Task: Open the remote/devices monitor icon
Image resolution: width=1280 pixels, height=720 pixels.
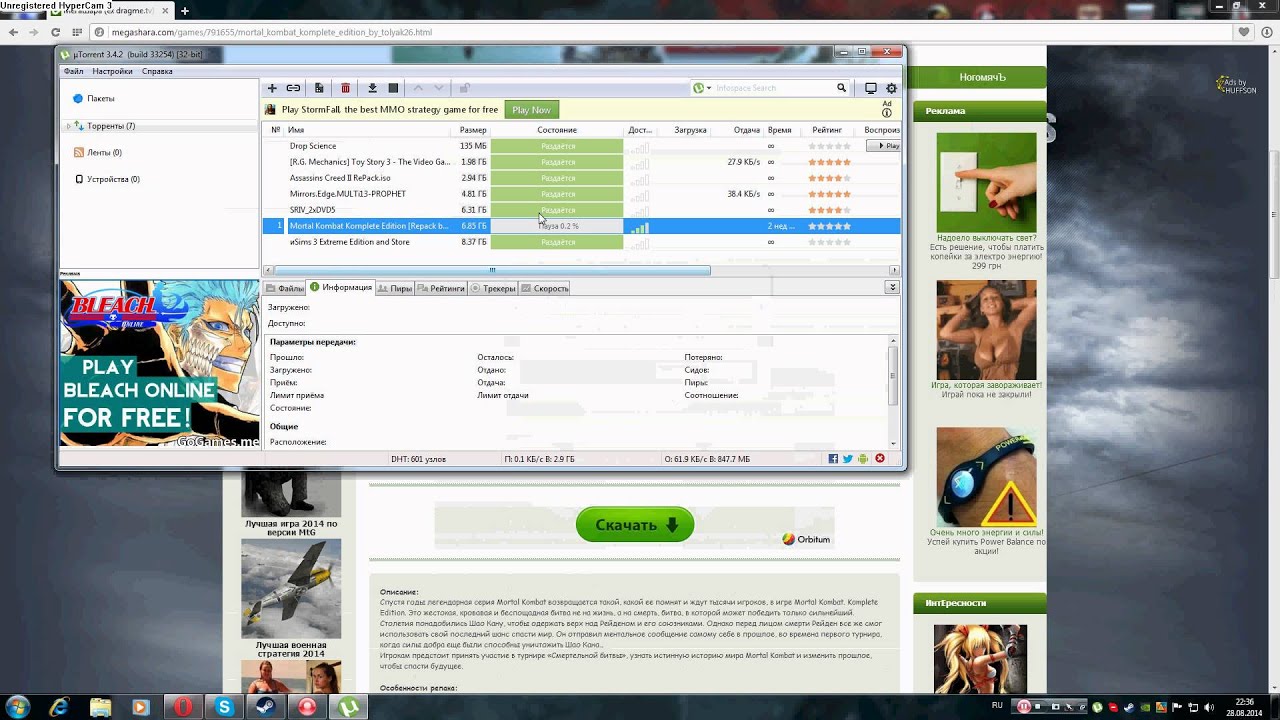Action: [871, 88]
